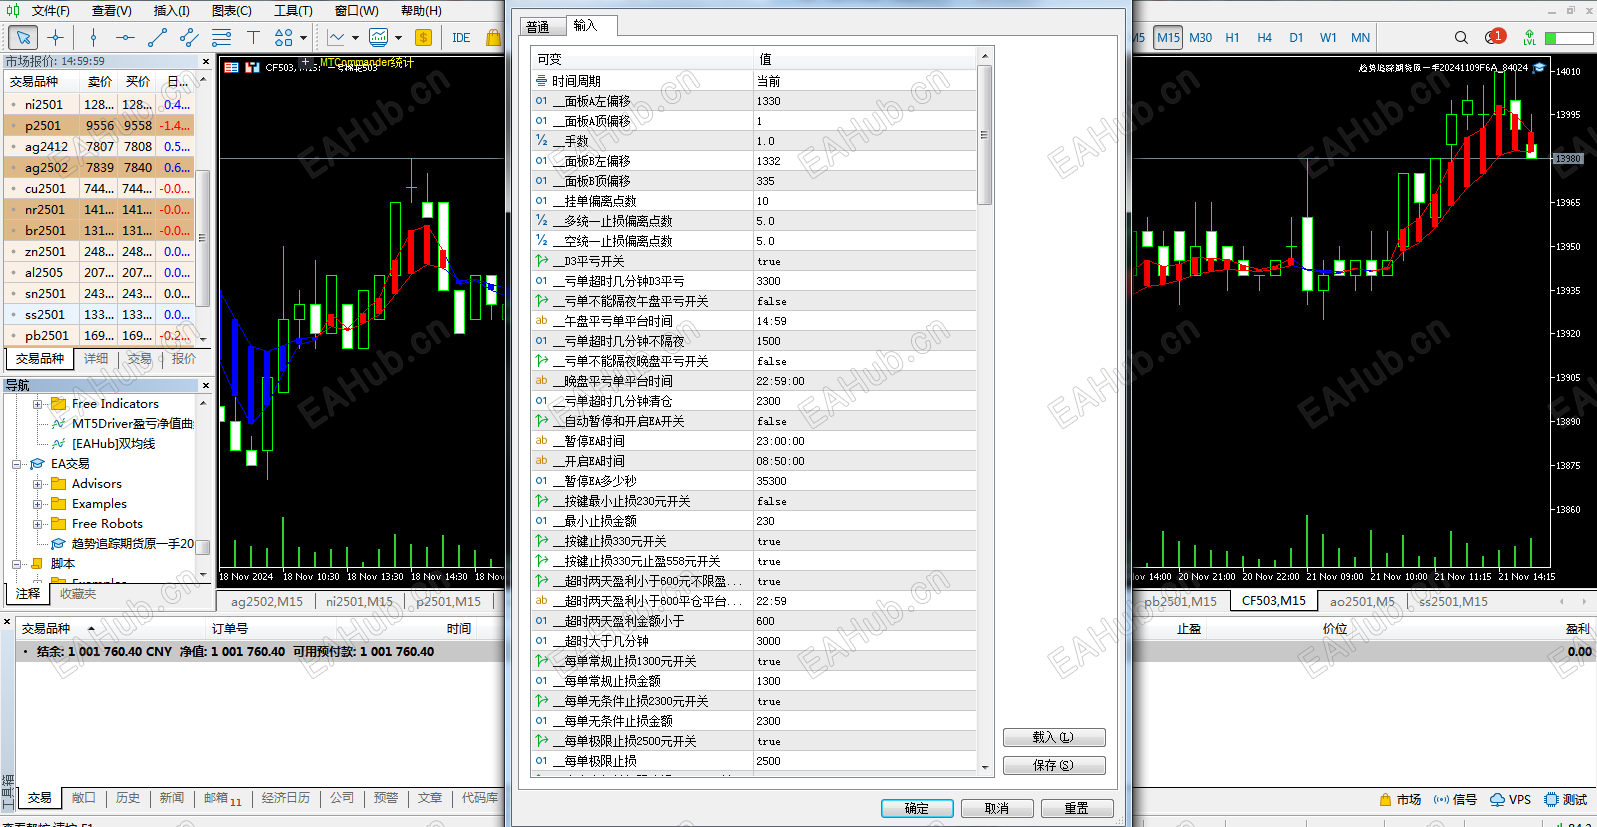Expand the indicators list dropdown arrow
Screen dimensions: 1597x827
coord(398,38)
